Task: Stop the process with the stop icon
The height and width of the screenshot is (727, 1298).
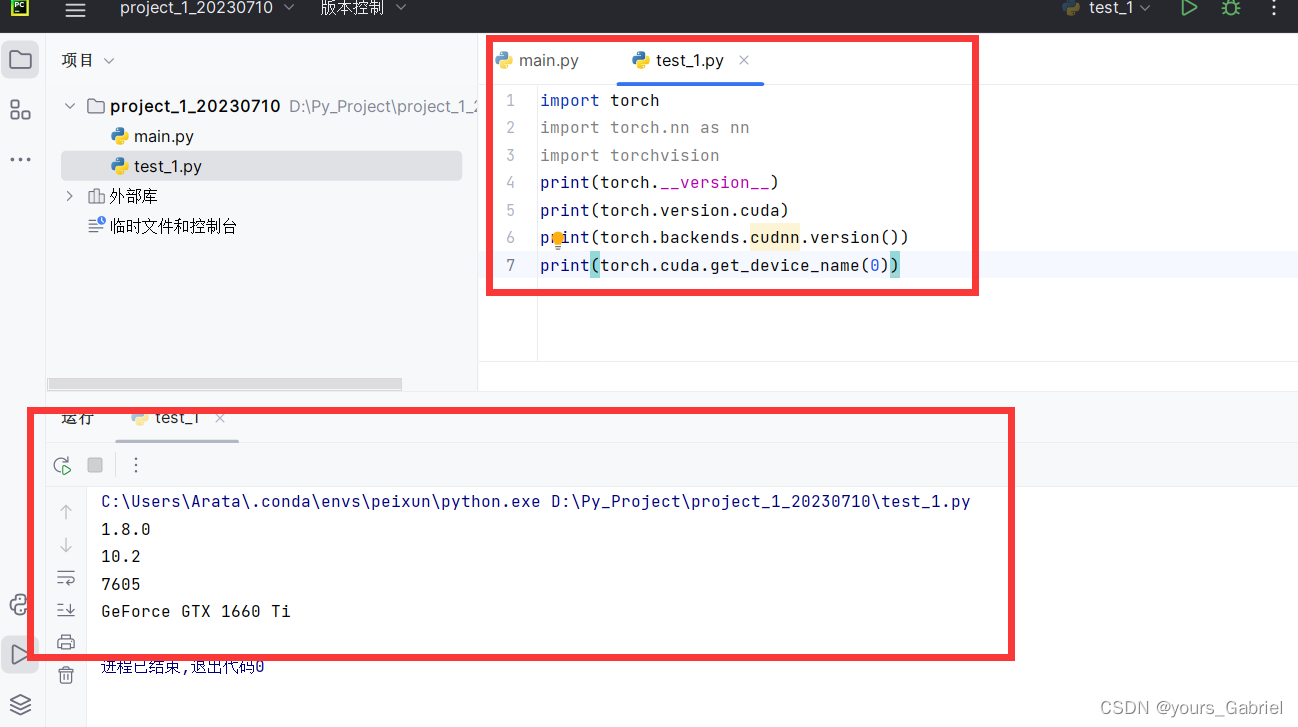Action: (95, 465)
